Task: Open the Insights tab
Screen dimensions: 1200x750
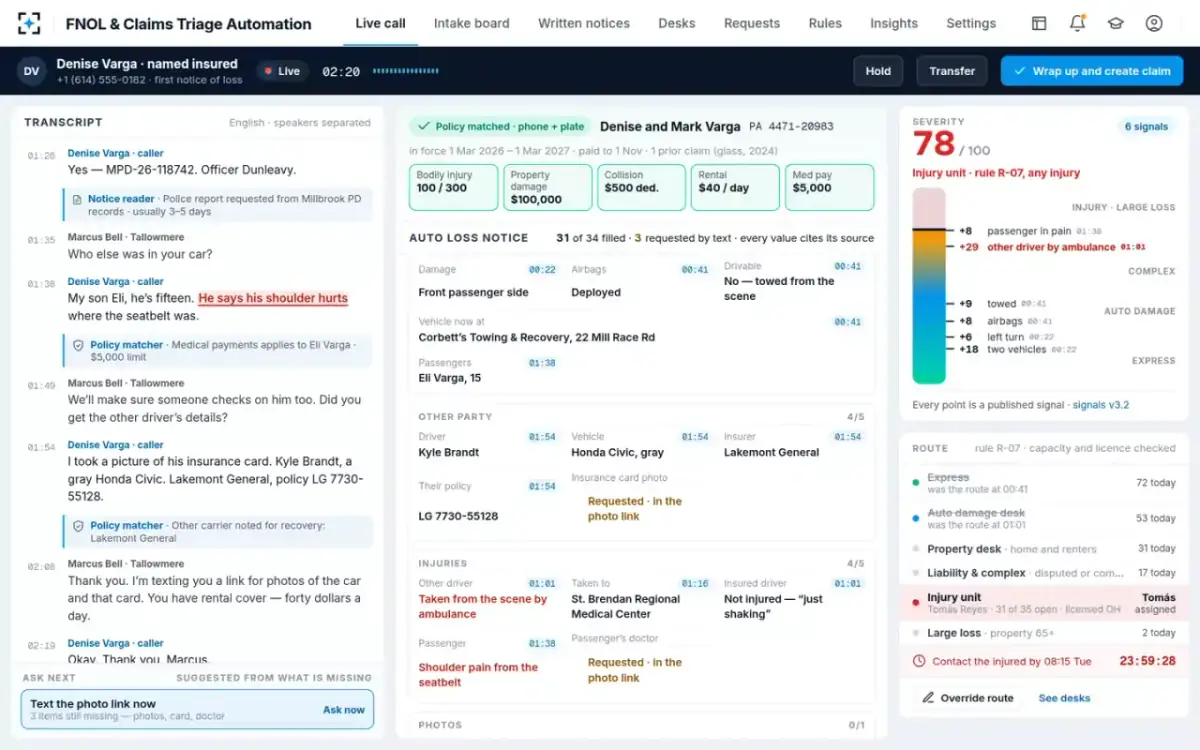Action: (894, 23)
